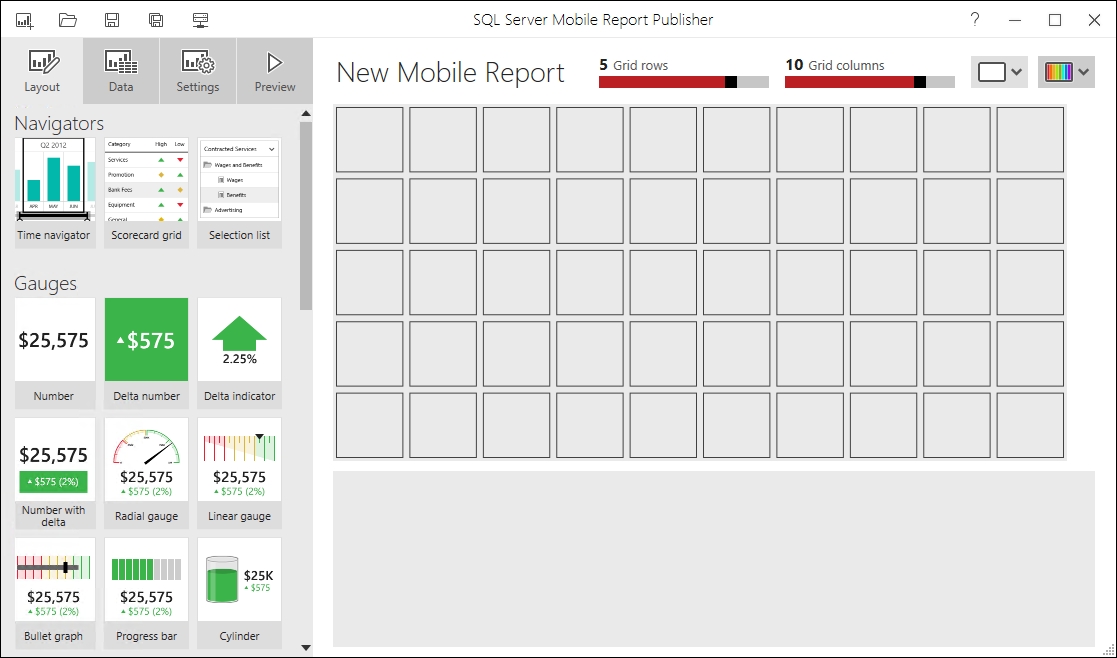Open the color palette dropdown
This screenshot has width=1117, height=658.
pyautogui.click(x=1066, y=72)
